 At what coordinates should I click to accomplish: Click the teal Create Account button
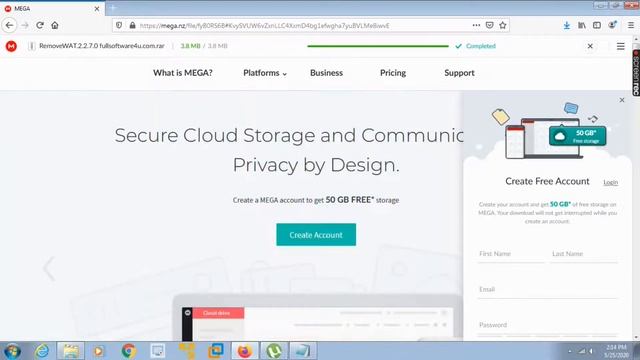[x=316, y=235]
